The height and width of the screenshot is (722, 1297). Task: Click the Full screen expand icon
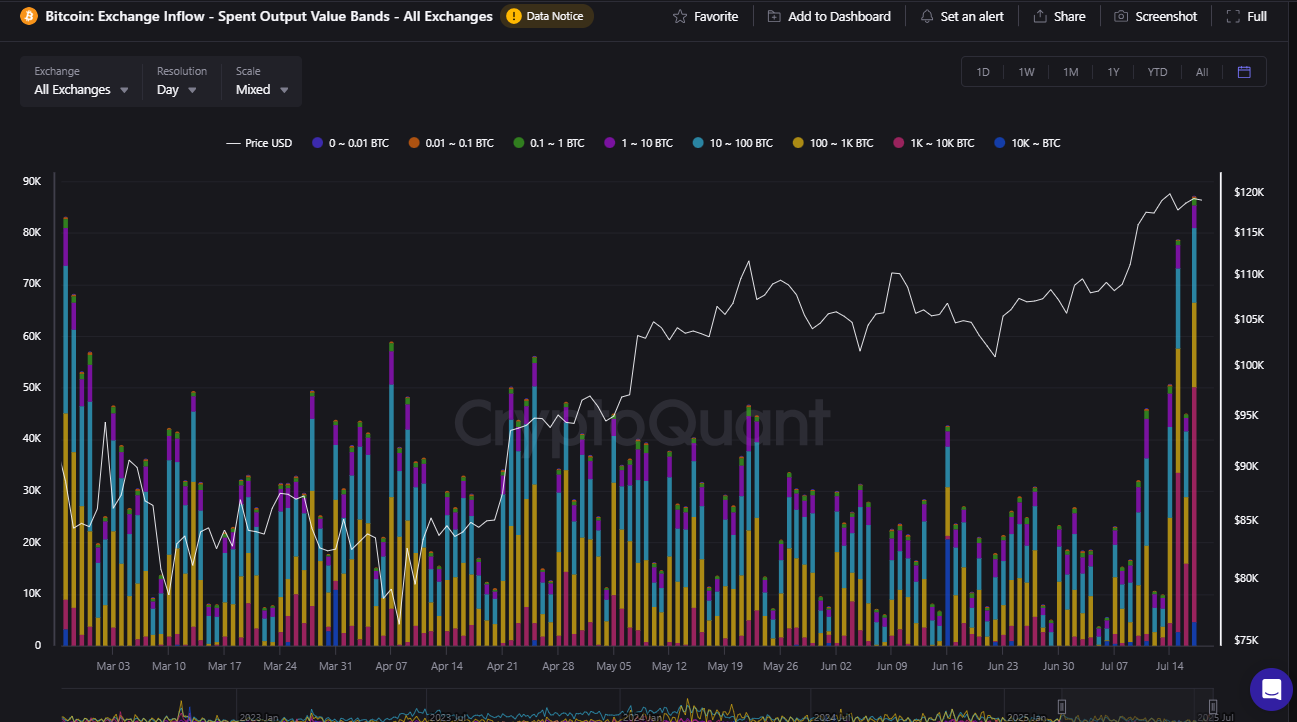pos(1233,17)
